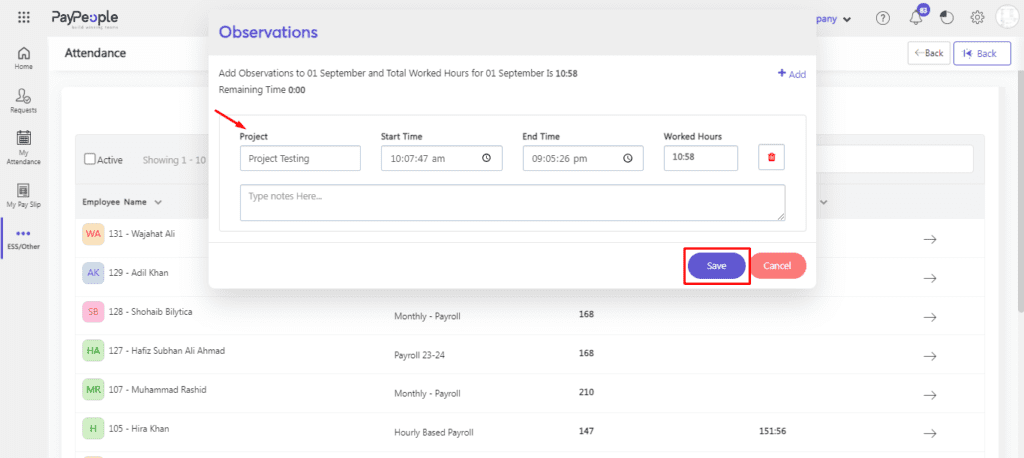Viewport: 1024px width, 458px height.
Task: Click the MR avatar for Muhammad Rashid
Action: tap(93, 390)
